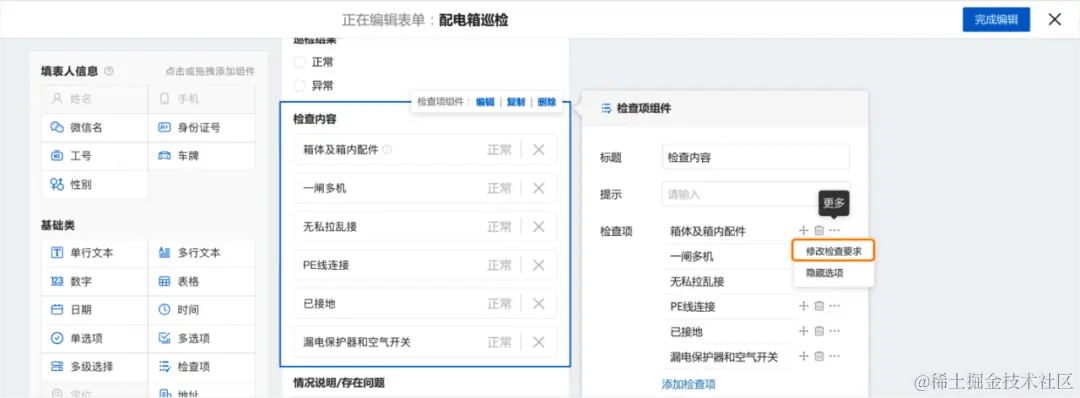Click move icon for 漏电保护器和空气开关 item

point(803,357)
